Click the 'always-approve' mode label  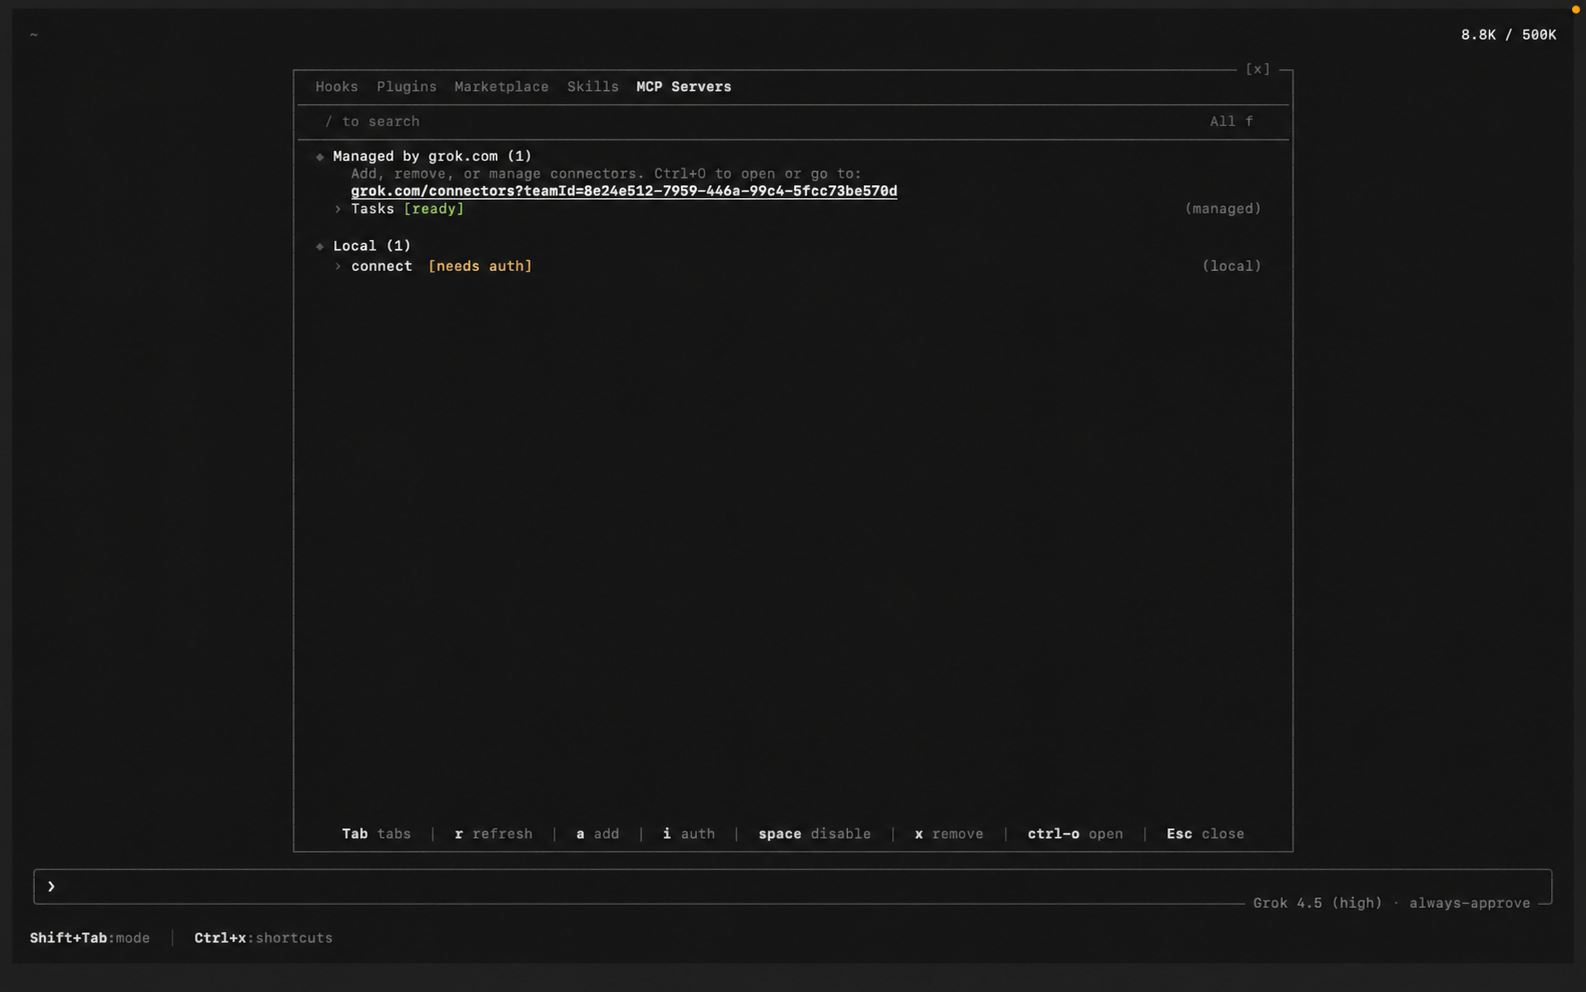pos(1469,903)
